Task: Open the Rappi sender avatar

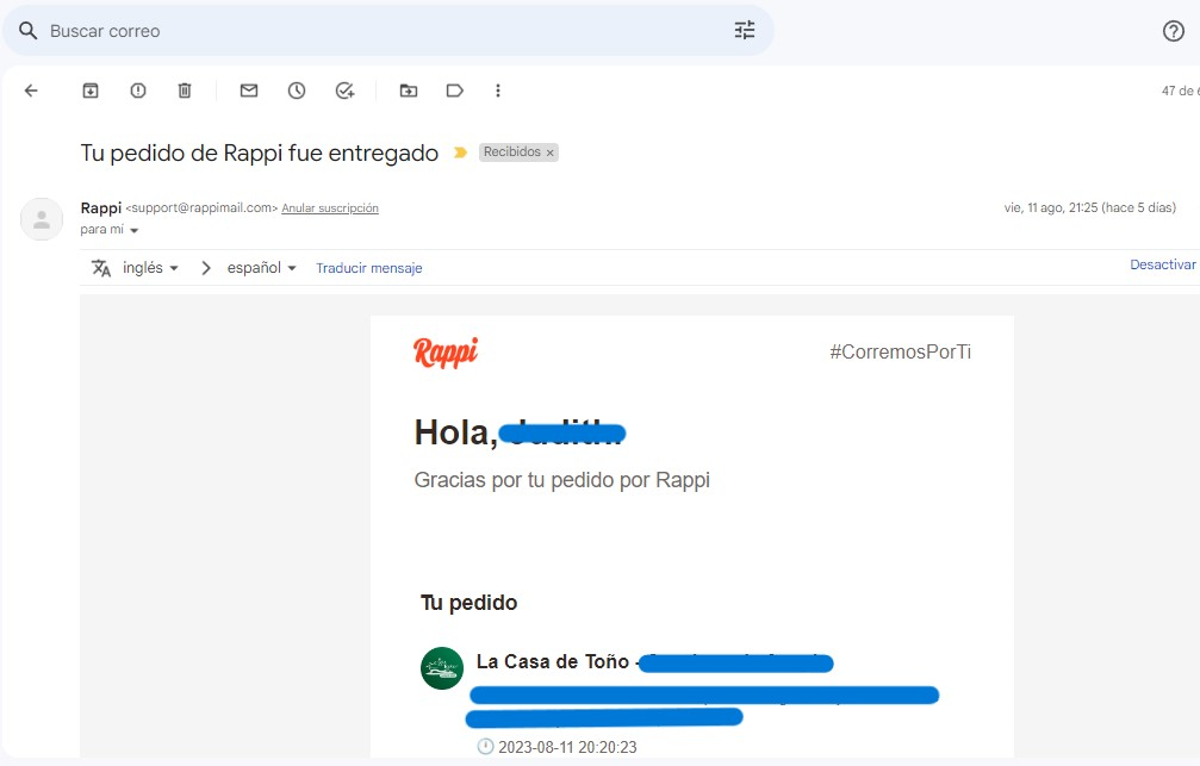Action: coord(42,219)
